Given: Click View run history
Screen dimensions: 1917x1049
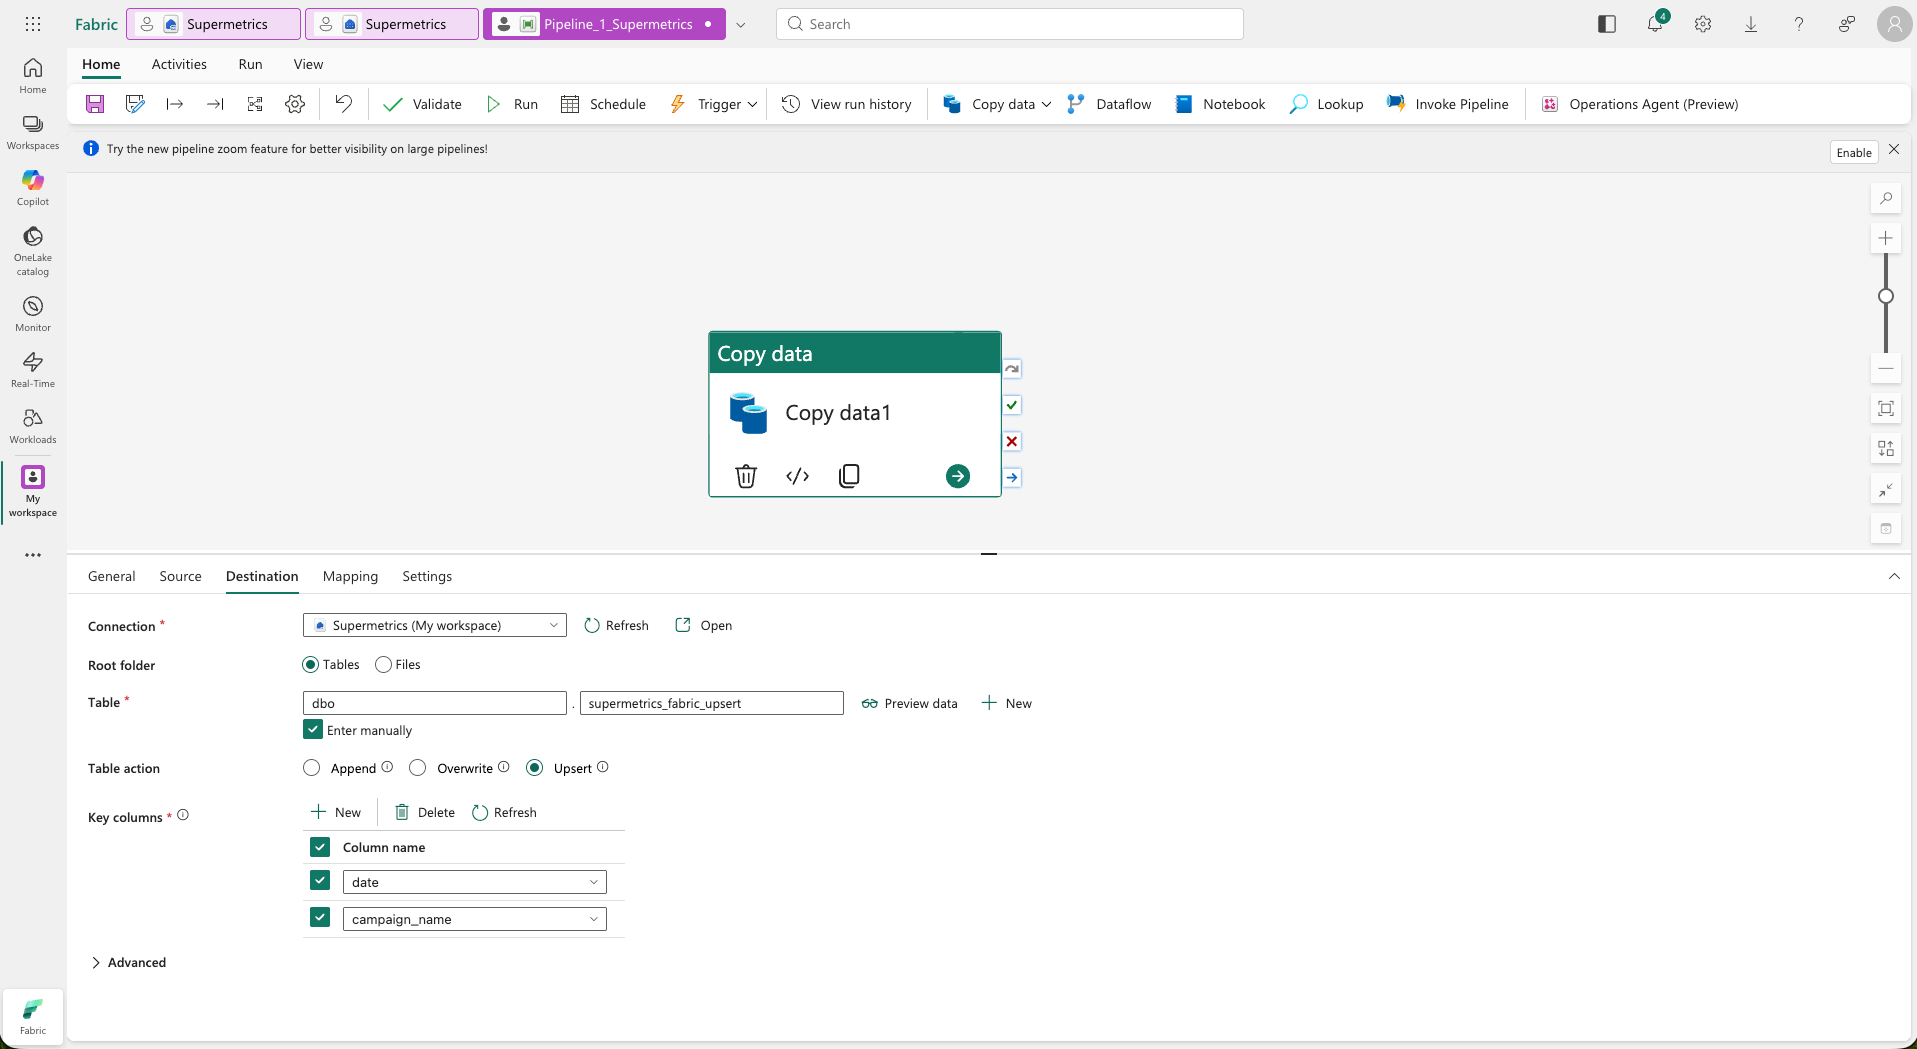Looking at the screenshot, I should pyautogui.click(x=846, y=104).
